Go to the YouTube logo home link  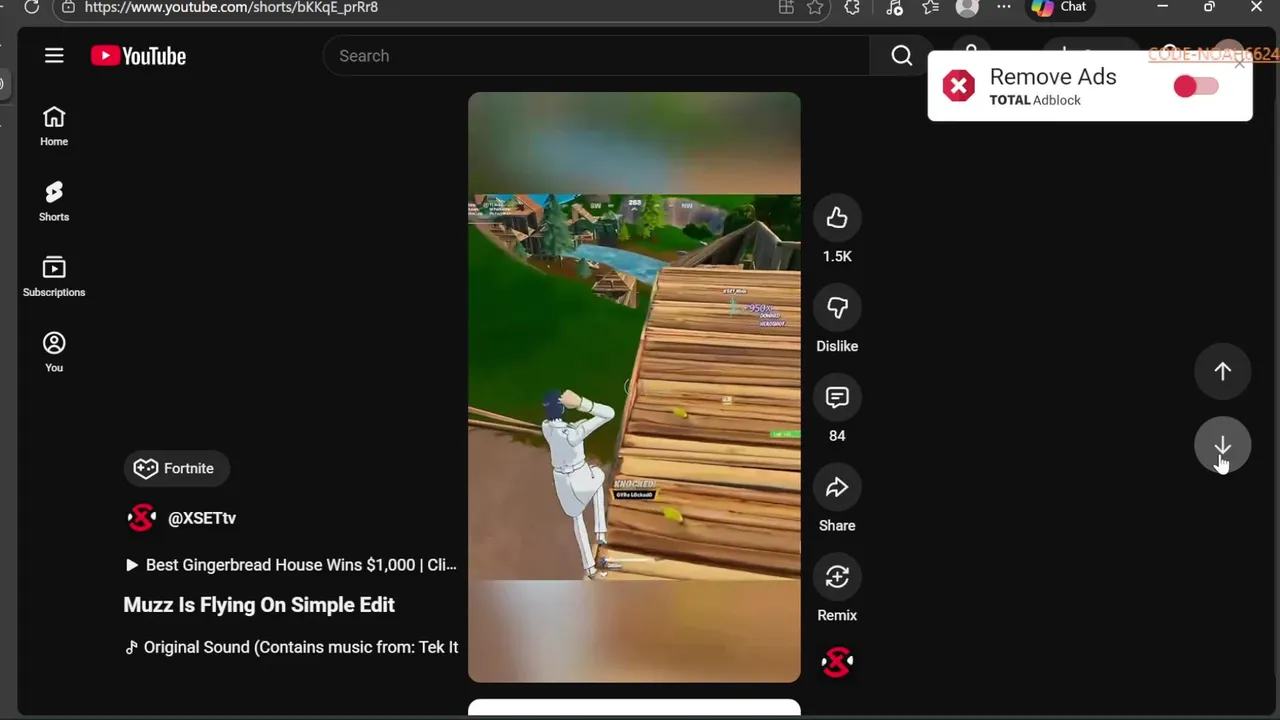pos(138,56)
